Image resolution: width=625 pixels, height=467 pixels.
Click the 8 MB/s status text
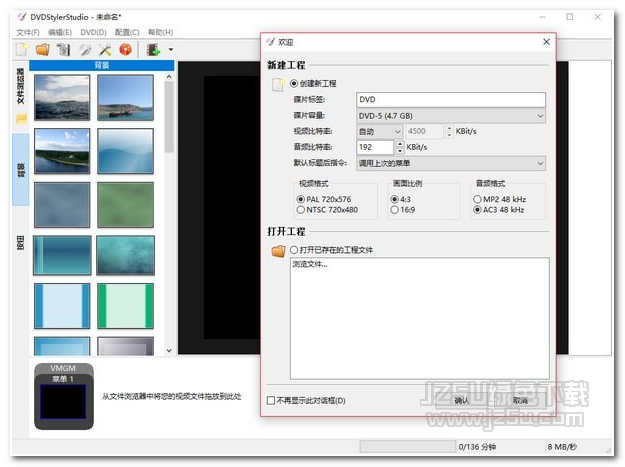tap(562, 447)
